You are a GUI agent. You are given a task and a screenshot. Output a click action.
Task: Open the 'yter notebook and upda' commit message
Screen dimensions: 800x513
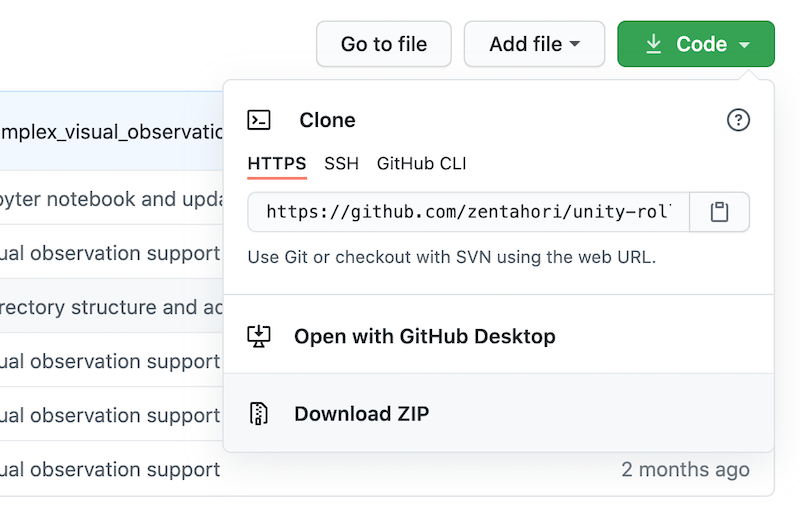coord(111,199)
